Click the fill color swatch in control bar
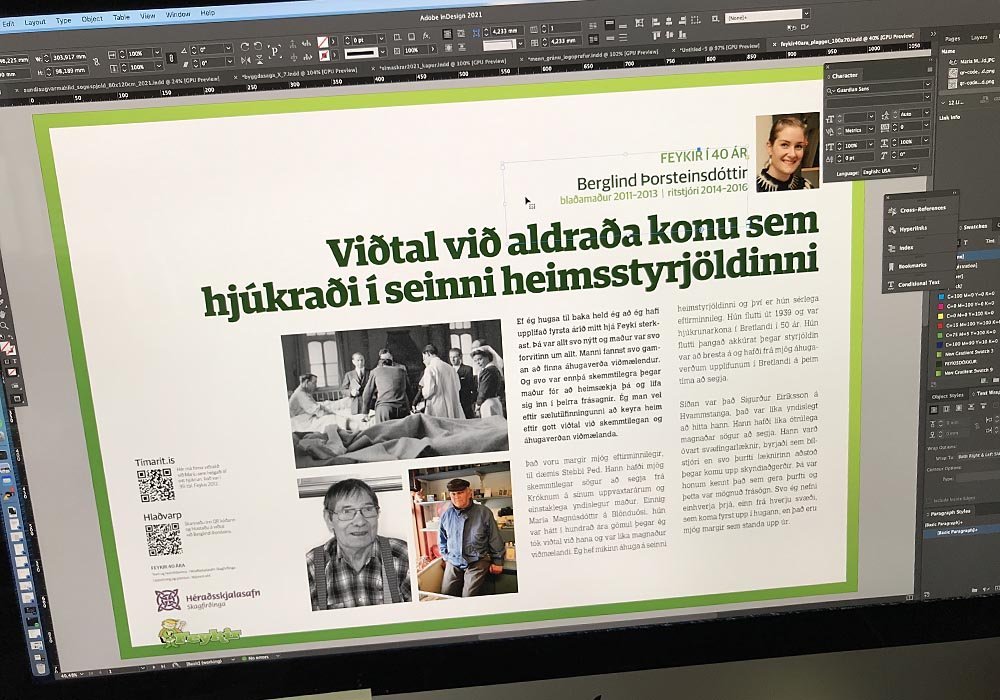Screen dimensions: 1000x700 pos(322,42)
